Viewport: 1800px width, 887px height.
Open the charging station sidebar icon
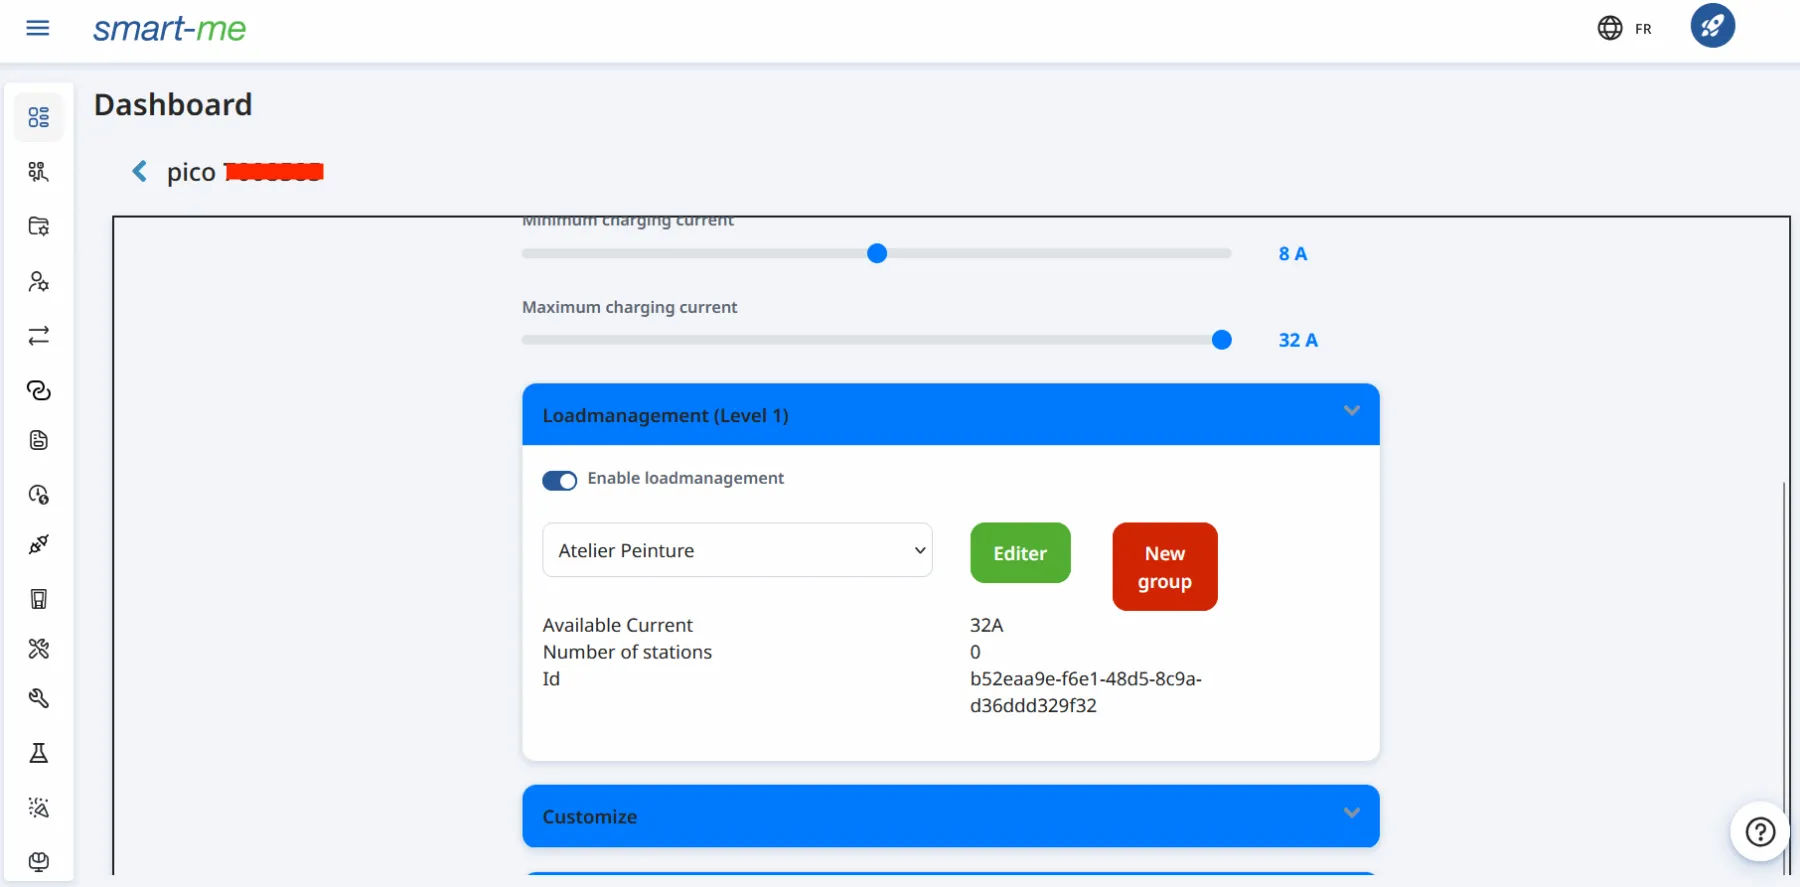39,599
